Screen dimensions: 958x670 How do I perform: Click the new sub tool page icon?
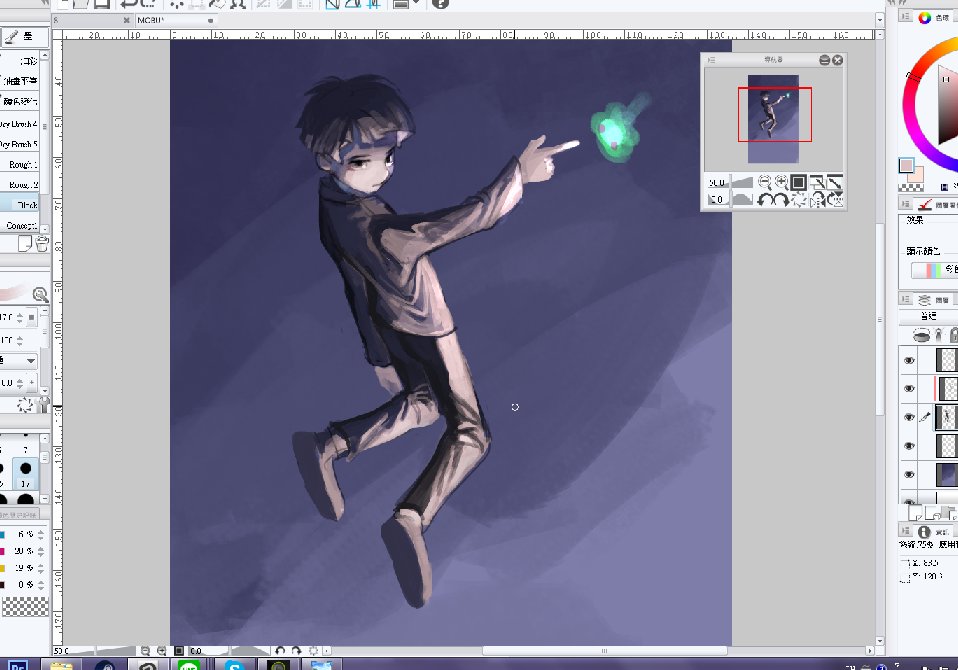pos(25,244)
